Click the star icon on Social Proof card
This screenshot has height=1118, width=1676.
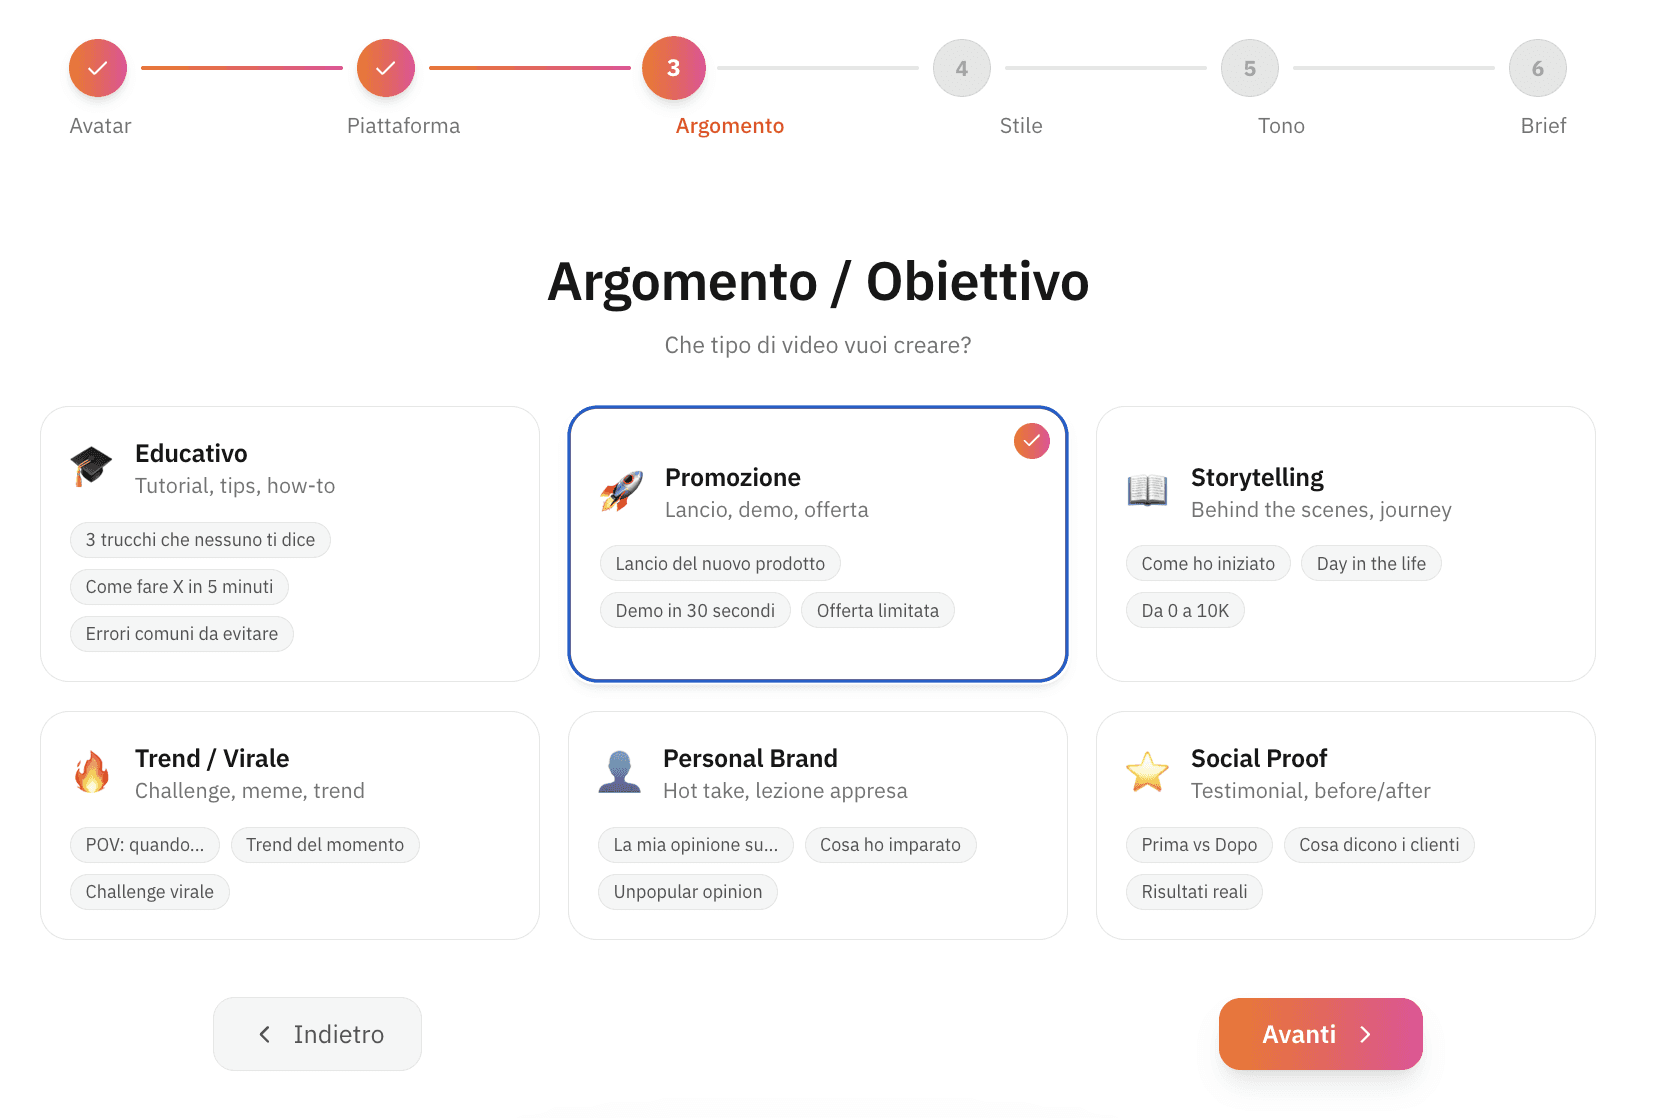tap(1147, 772)
